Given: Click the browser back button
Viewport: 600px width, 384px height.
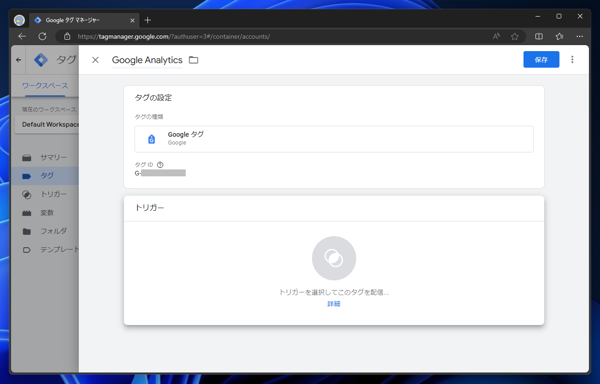Looking at the screenshot, I should [22, 36].
